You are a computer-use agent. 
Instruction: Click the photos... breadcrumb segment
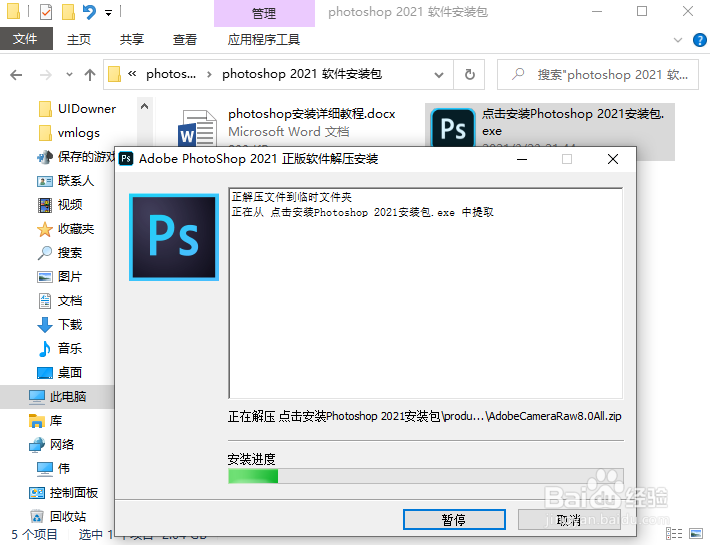[x=171, y=74]
